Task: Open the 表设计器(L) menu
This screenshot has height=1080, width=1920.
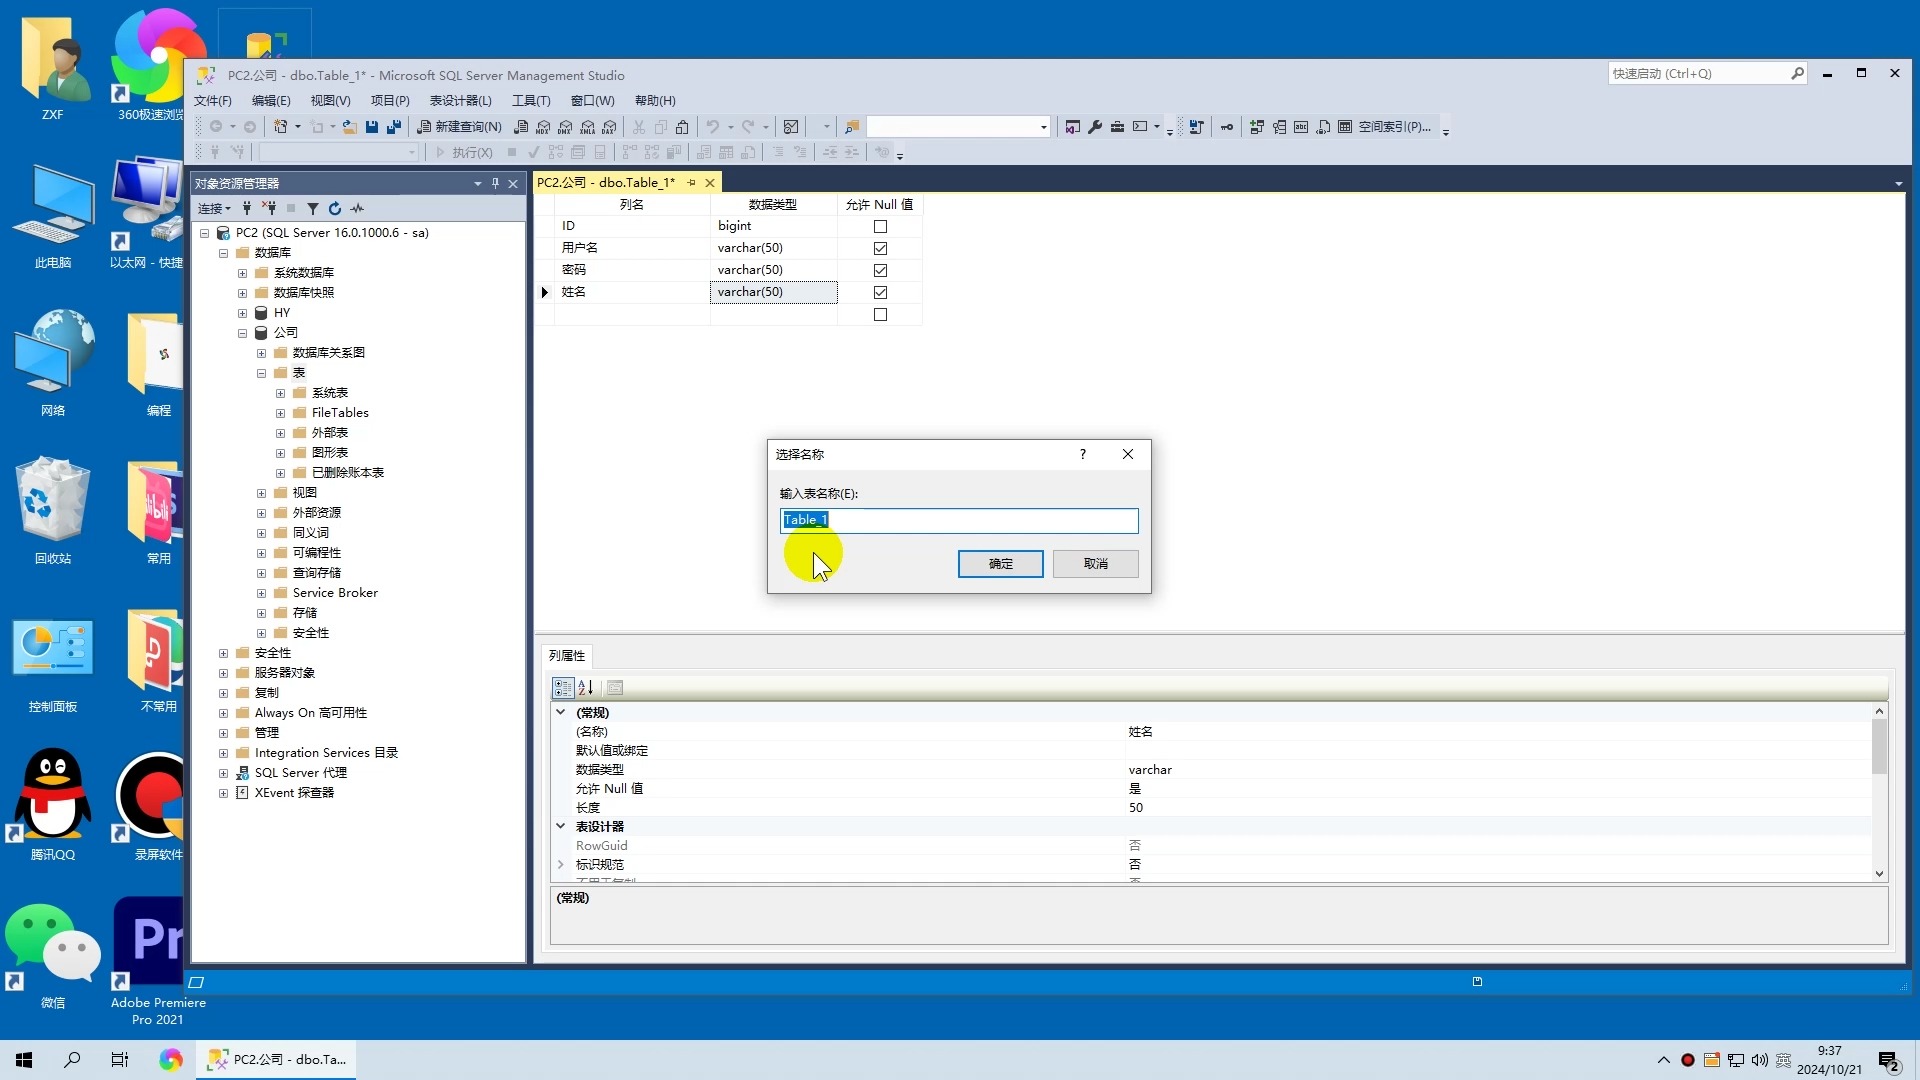Action: (x=460, y=101)
